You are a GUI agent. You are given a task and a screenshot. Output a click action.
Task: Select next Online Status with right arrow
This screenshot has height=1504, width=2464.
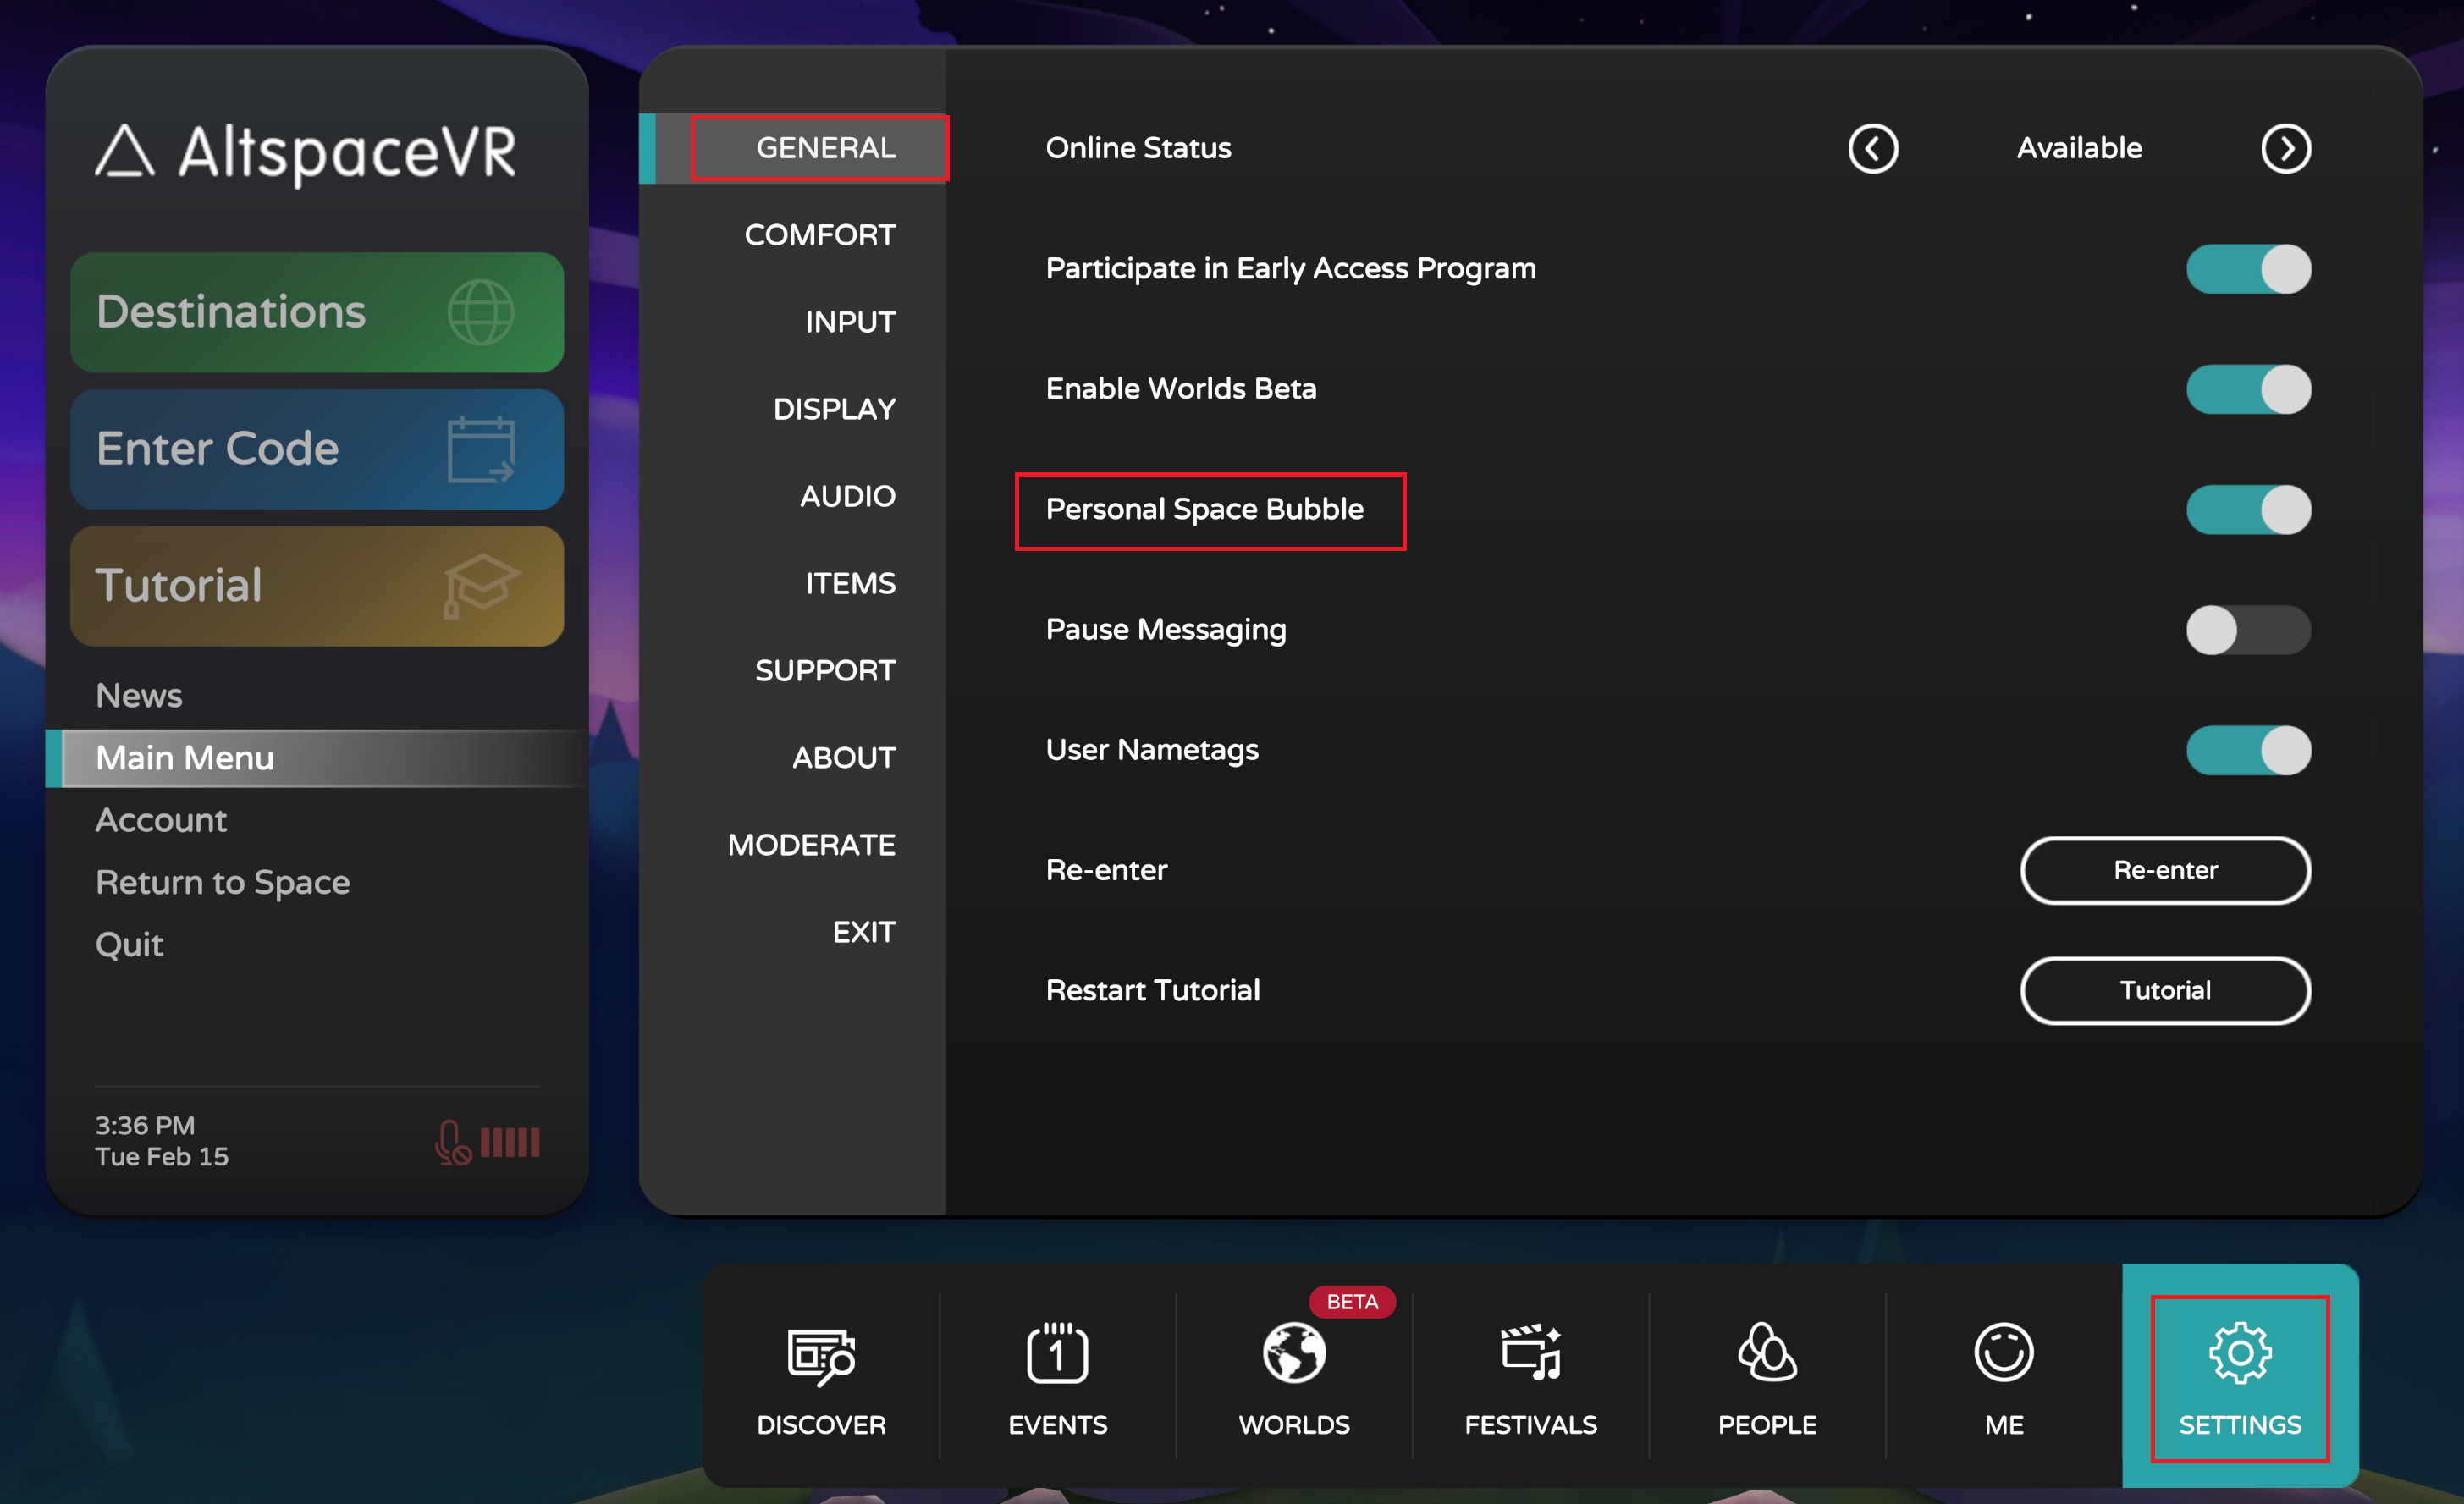pos(2286,149)
